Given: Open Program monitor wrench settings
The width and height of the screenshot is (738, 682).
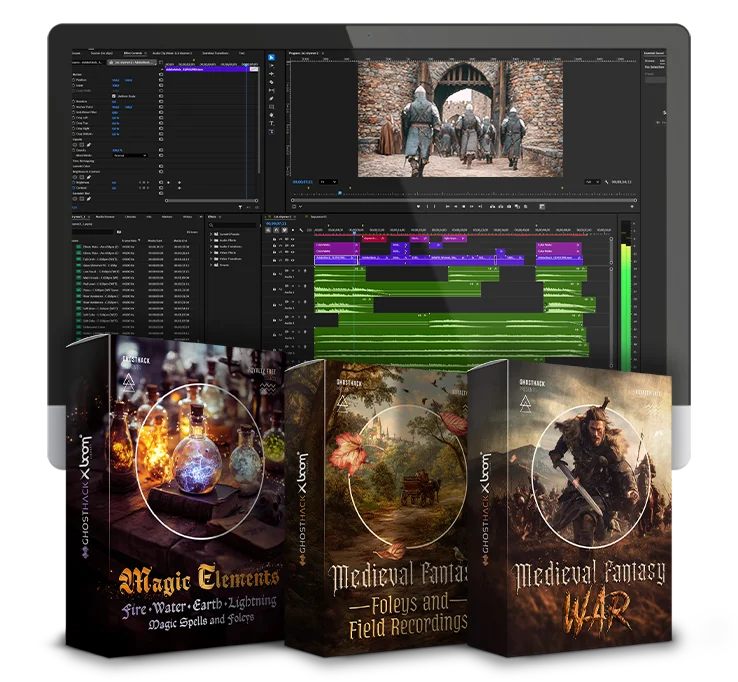Looking at the screenshot, I should pos(606,182).
